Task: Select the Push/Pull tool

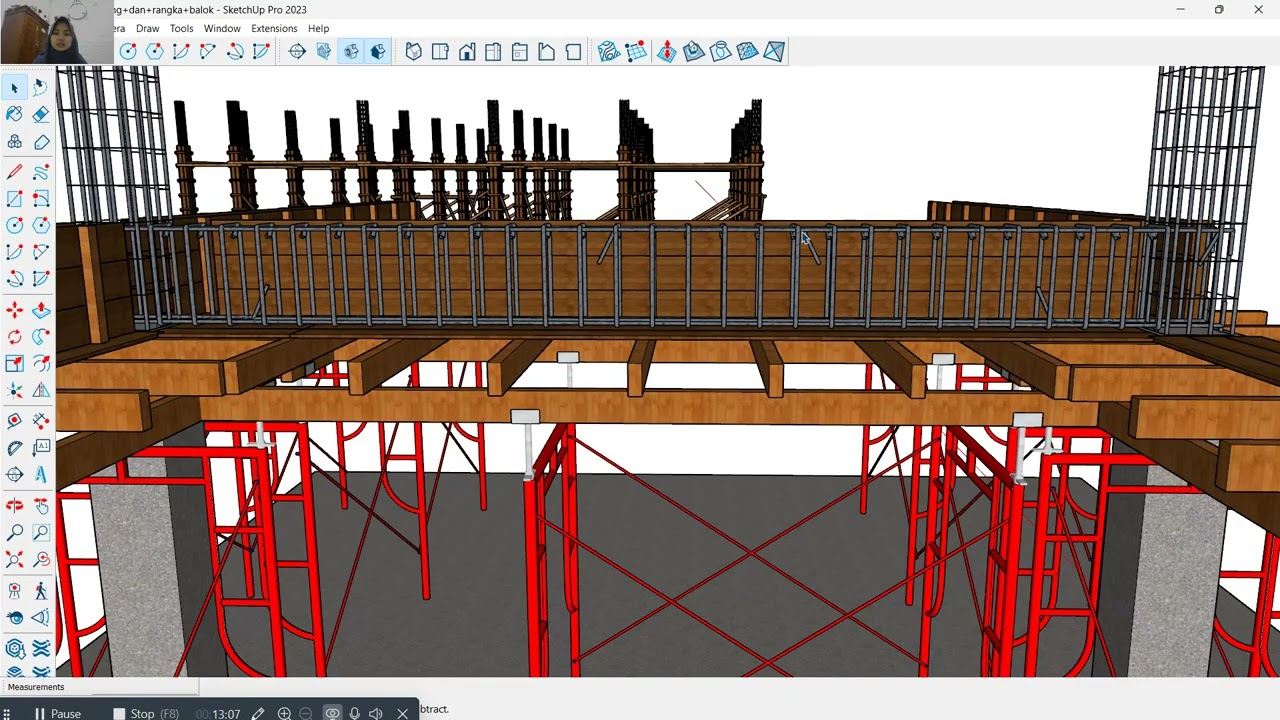Action: (x=41, y=310)
